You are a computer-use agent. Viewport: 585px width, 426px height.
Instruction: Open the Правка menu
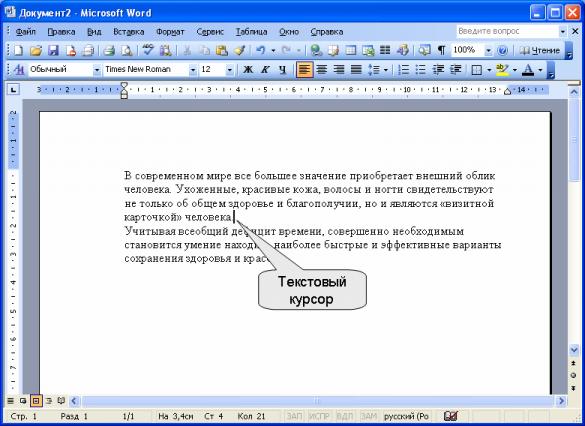point(61,32)
